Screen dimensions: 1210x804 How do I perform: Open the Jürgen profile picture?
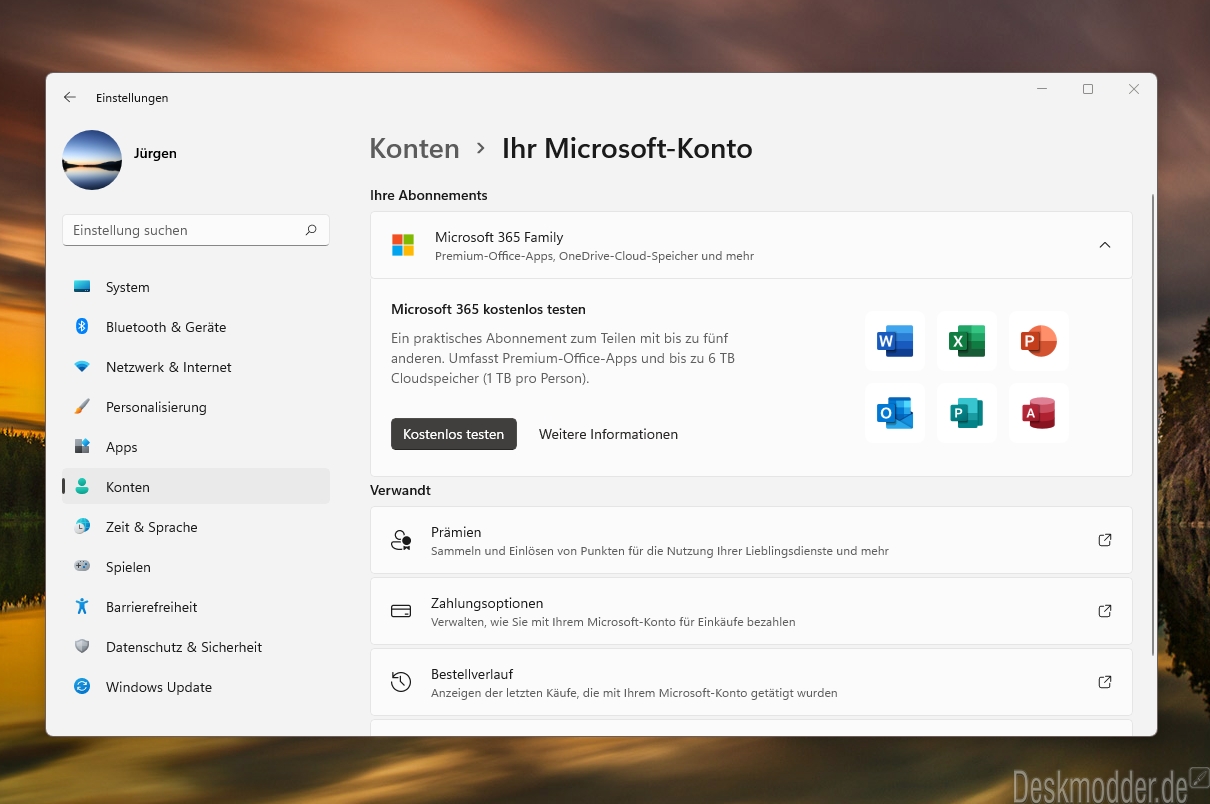point(92,160)
